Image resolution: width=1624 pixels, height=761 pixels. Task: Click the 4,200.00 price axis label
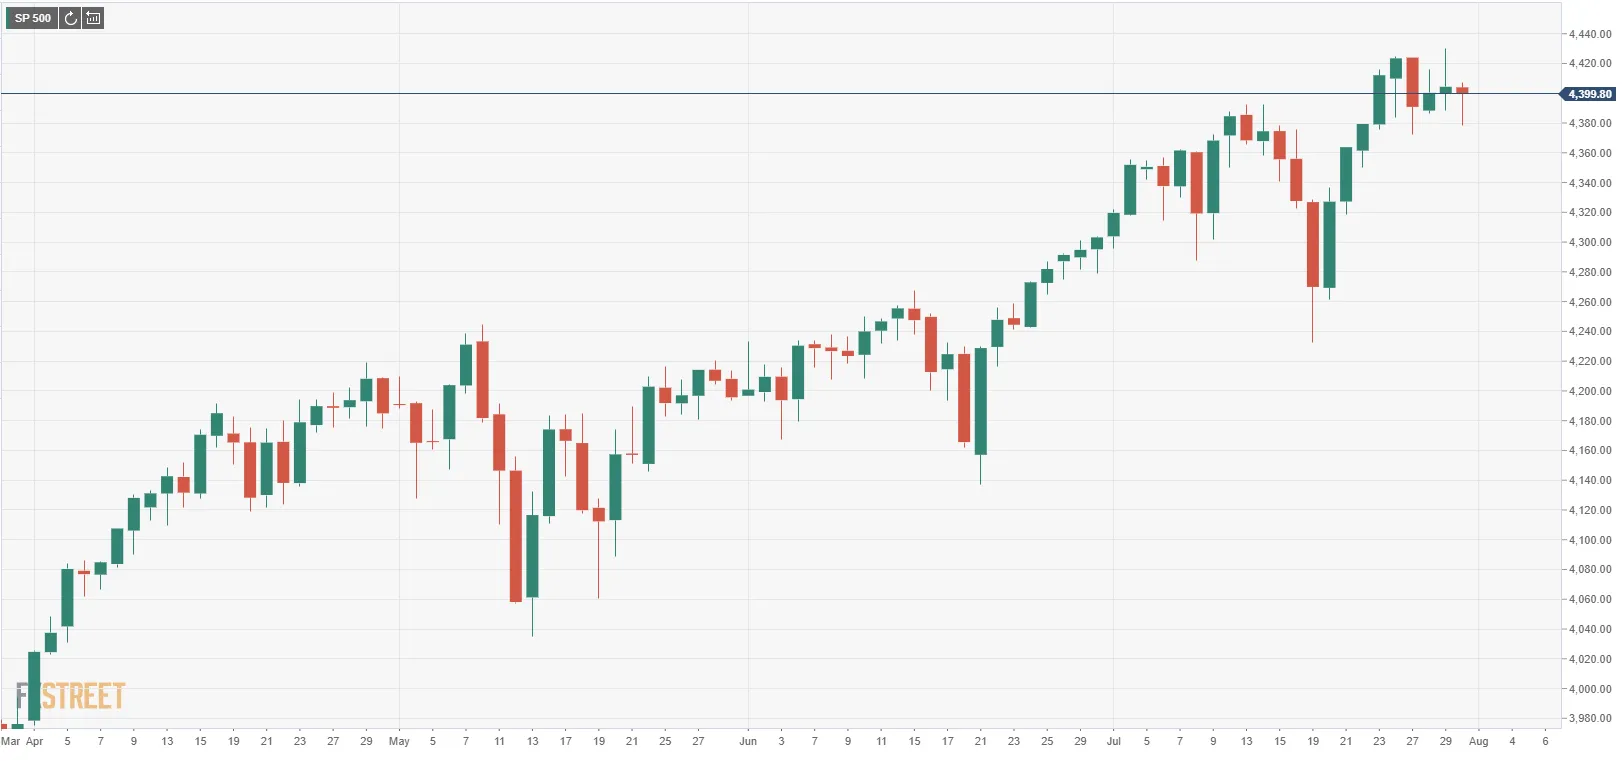[x=1590, y=391]
